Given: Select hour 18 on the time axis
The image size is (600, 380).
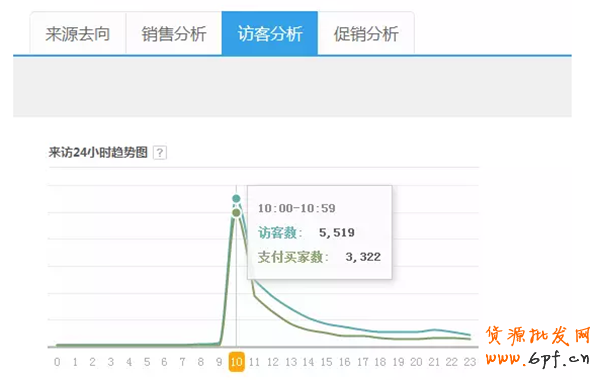Looking at the screenshot, I should (x=380, y=362).
